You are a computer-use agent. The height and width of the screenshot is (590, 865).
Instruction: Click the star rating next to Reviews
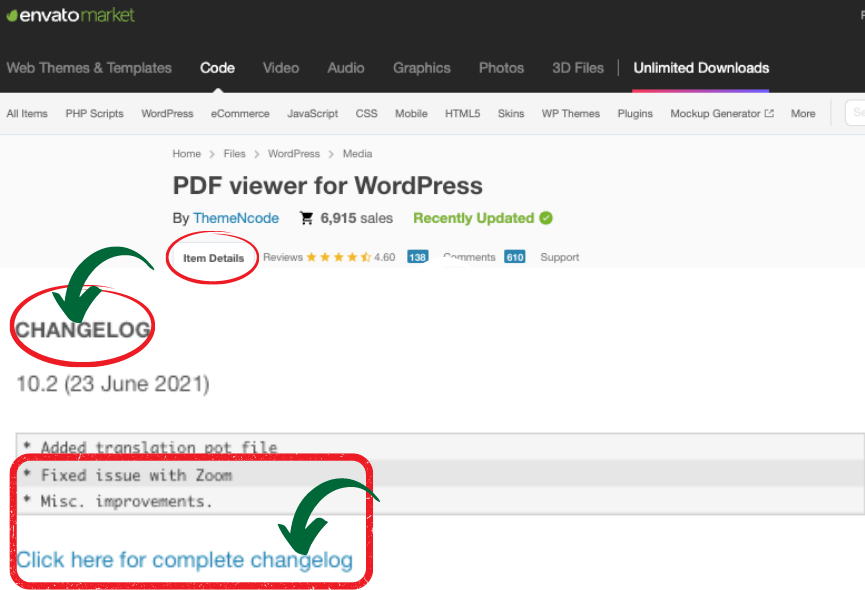point(339,257)
